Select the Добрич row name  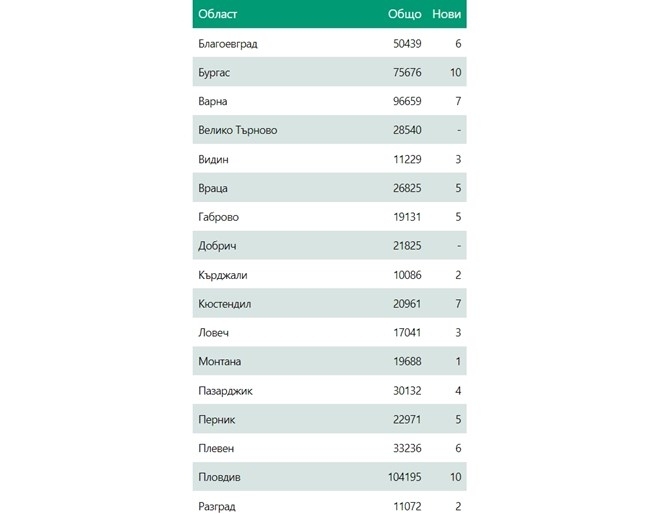tap(218, 246)
